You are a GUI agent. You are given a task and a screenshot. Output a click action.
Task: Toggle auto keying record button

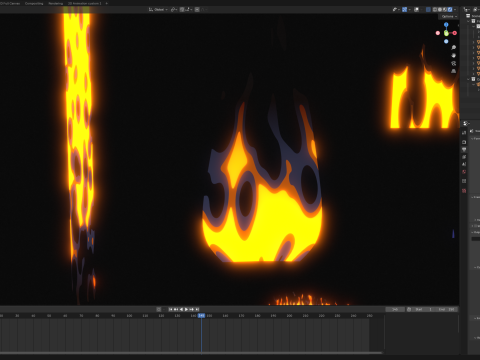(x=159, y=309)
